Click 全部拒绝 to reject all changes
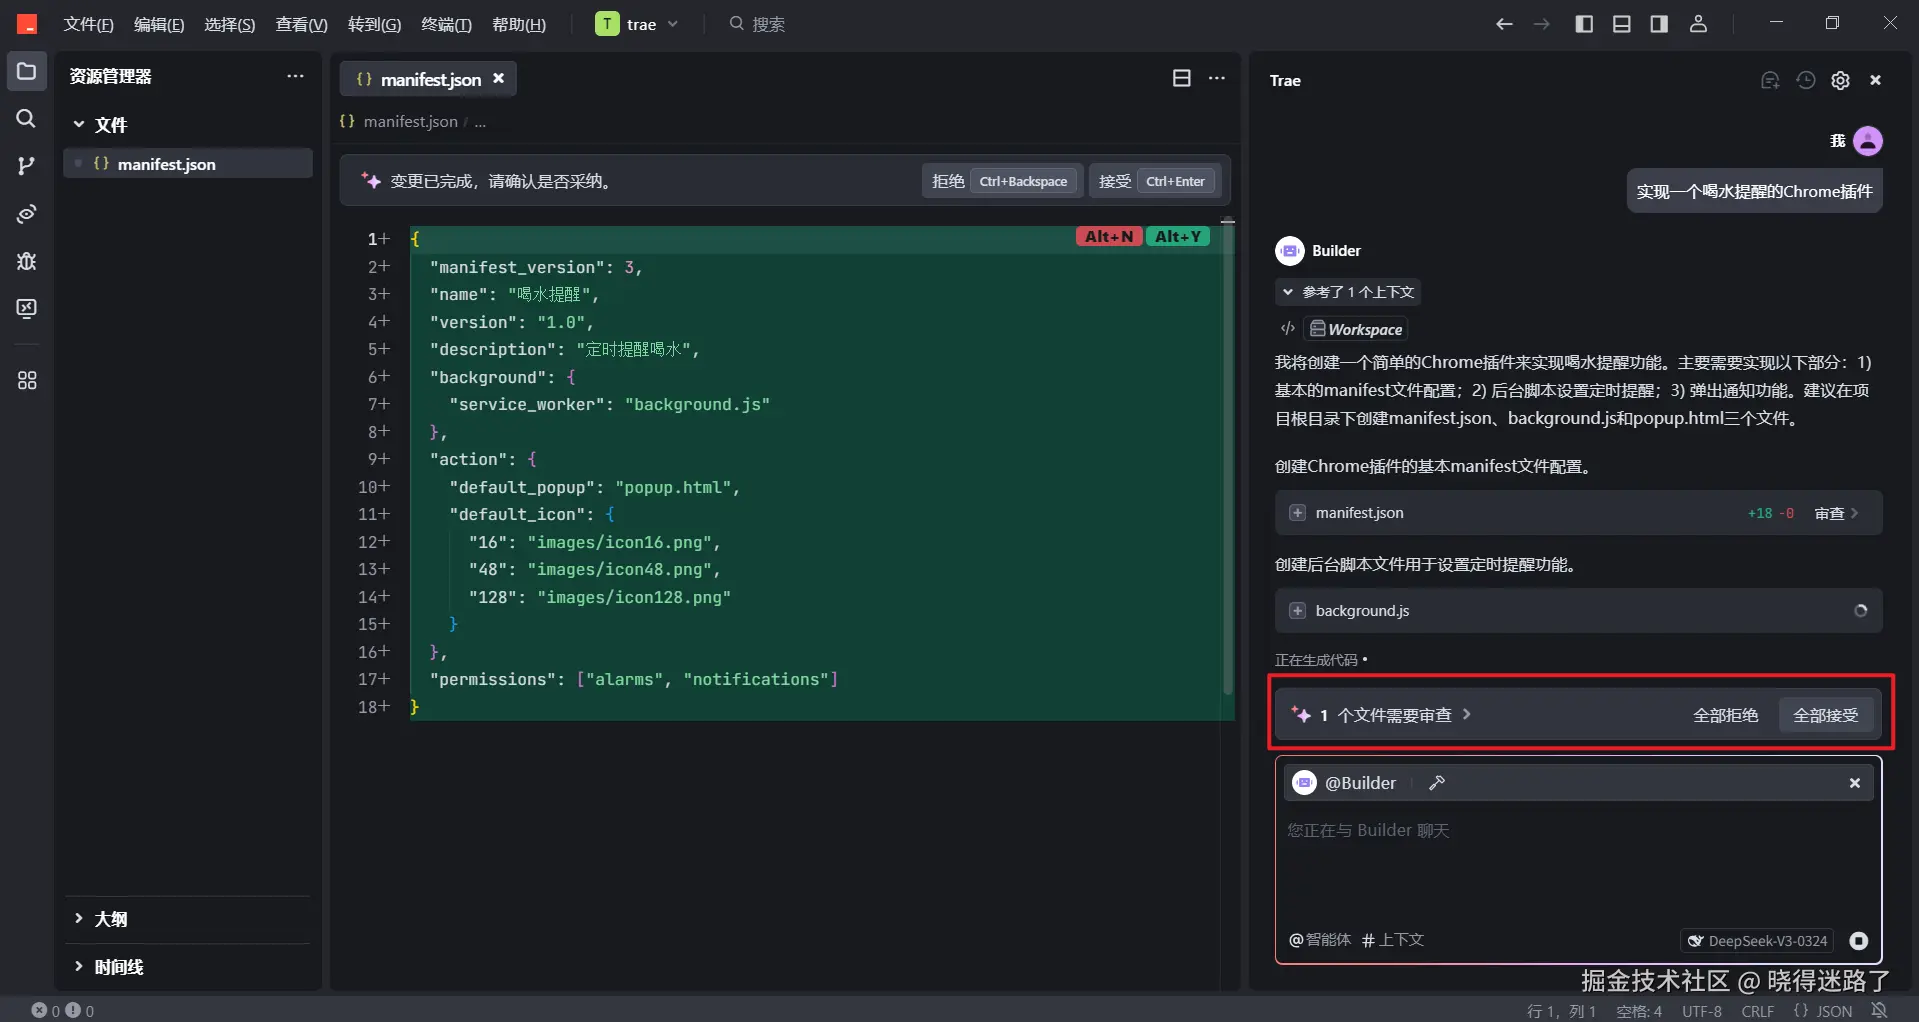The width and height of the screenshot is (1919, 1022). pos(1725,715)
